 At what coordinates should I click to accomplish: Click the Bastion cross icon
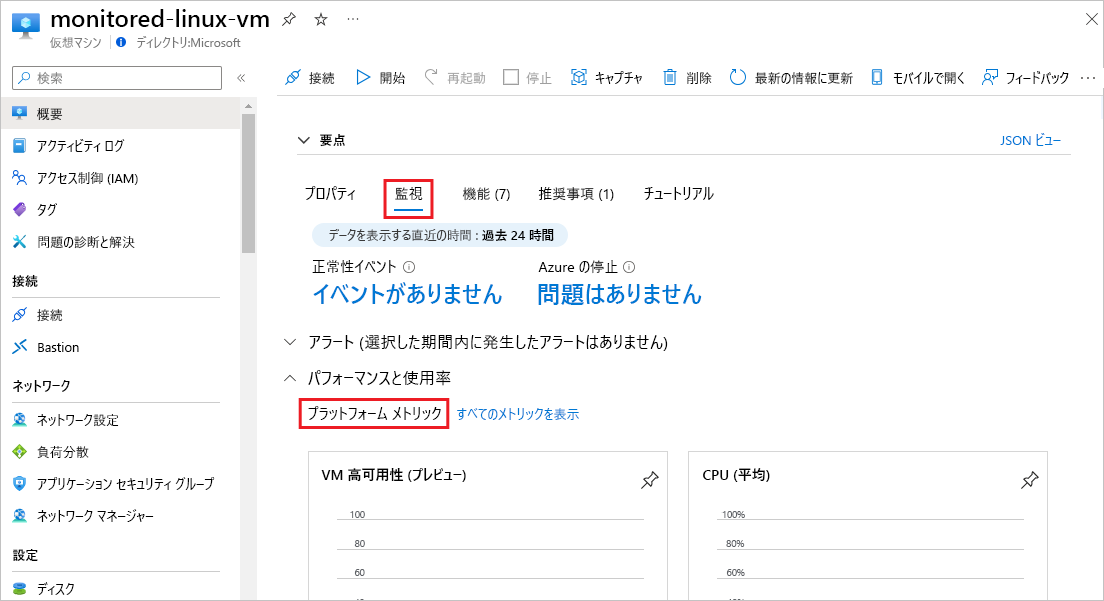20,346
